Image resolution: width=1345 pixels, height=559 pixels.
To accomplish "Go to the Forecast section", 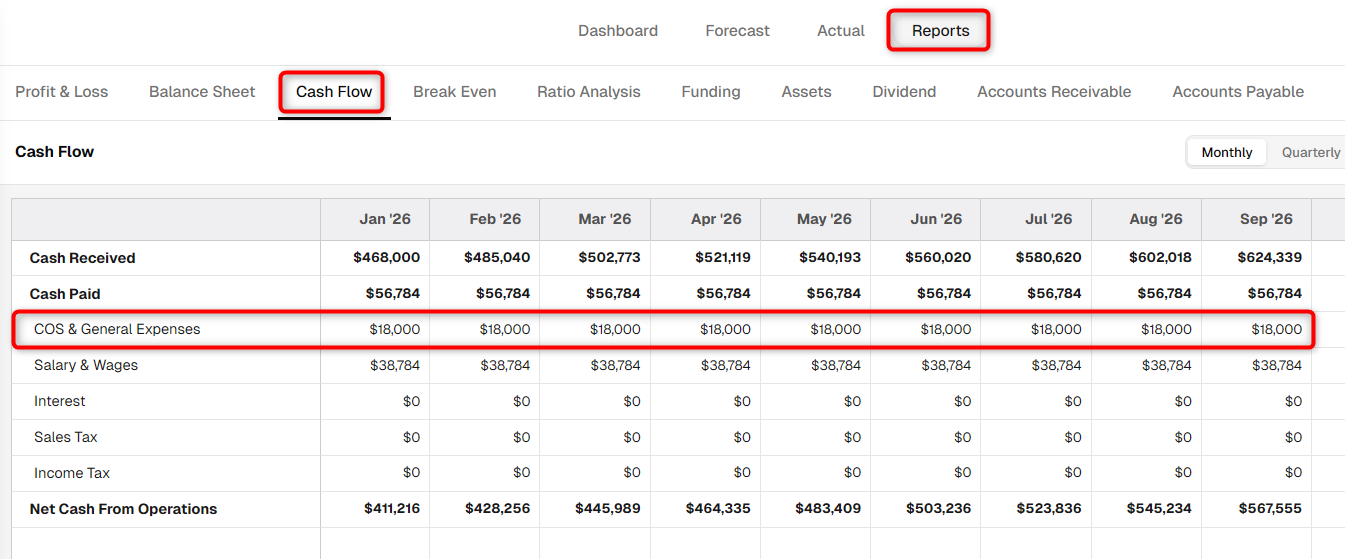I will pyautogui.click(x=737, y=31).
